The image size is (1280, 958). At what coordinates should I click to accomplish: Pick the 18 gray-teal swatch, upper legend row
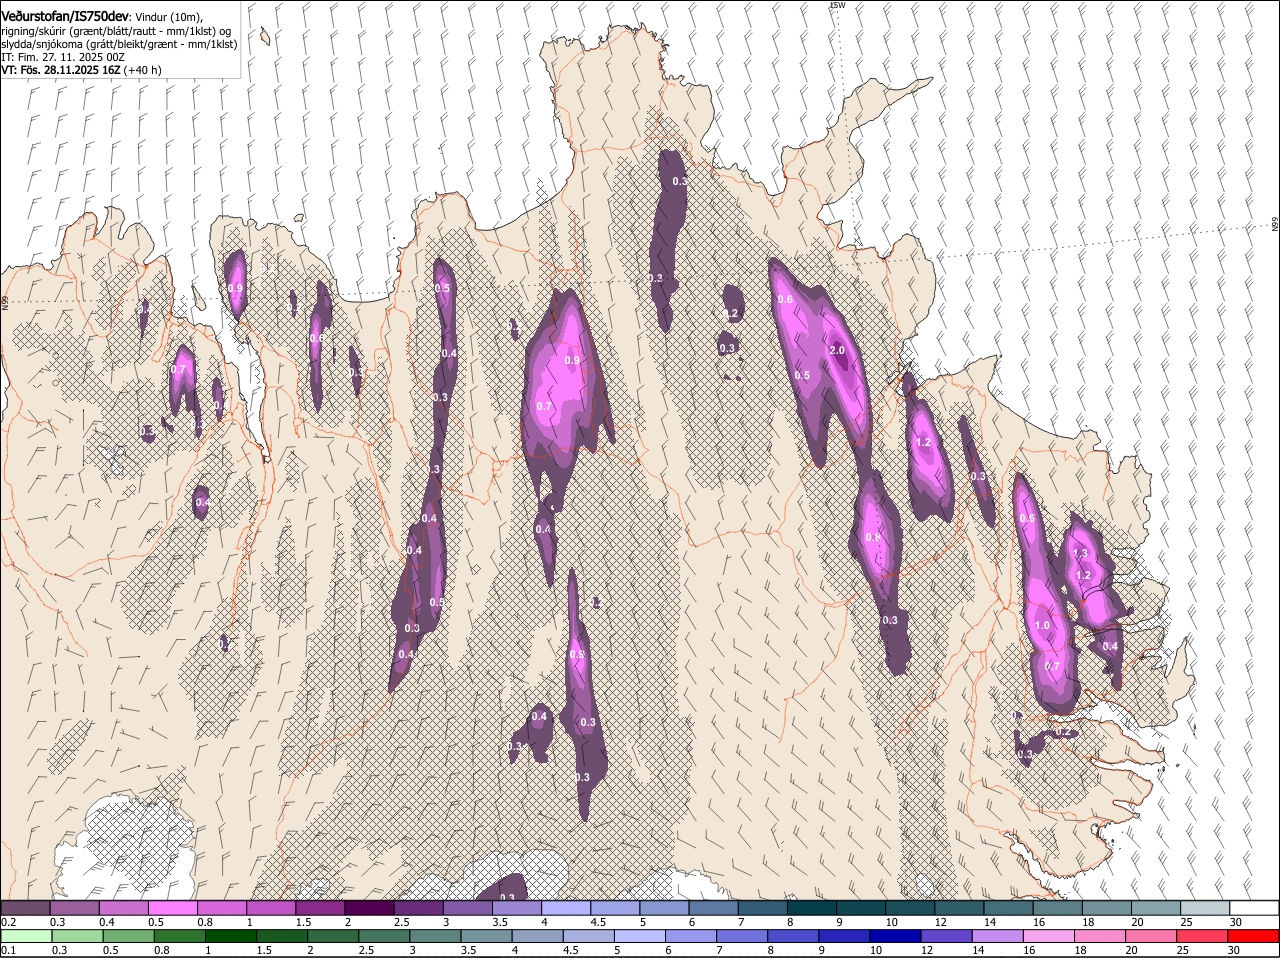(1105, 908)
